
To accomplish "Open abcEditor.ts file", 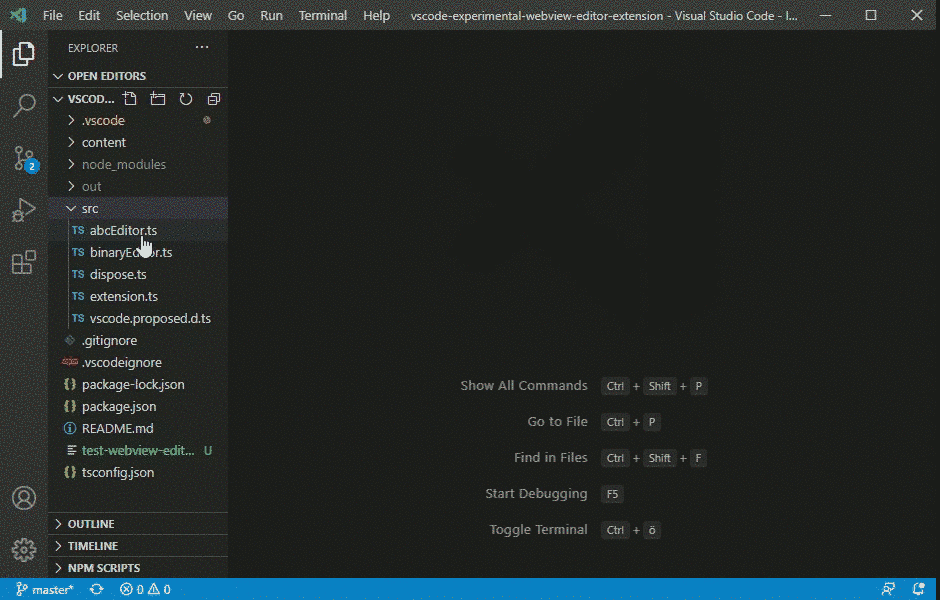I will point(138,231).
